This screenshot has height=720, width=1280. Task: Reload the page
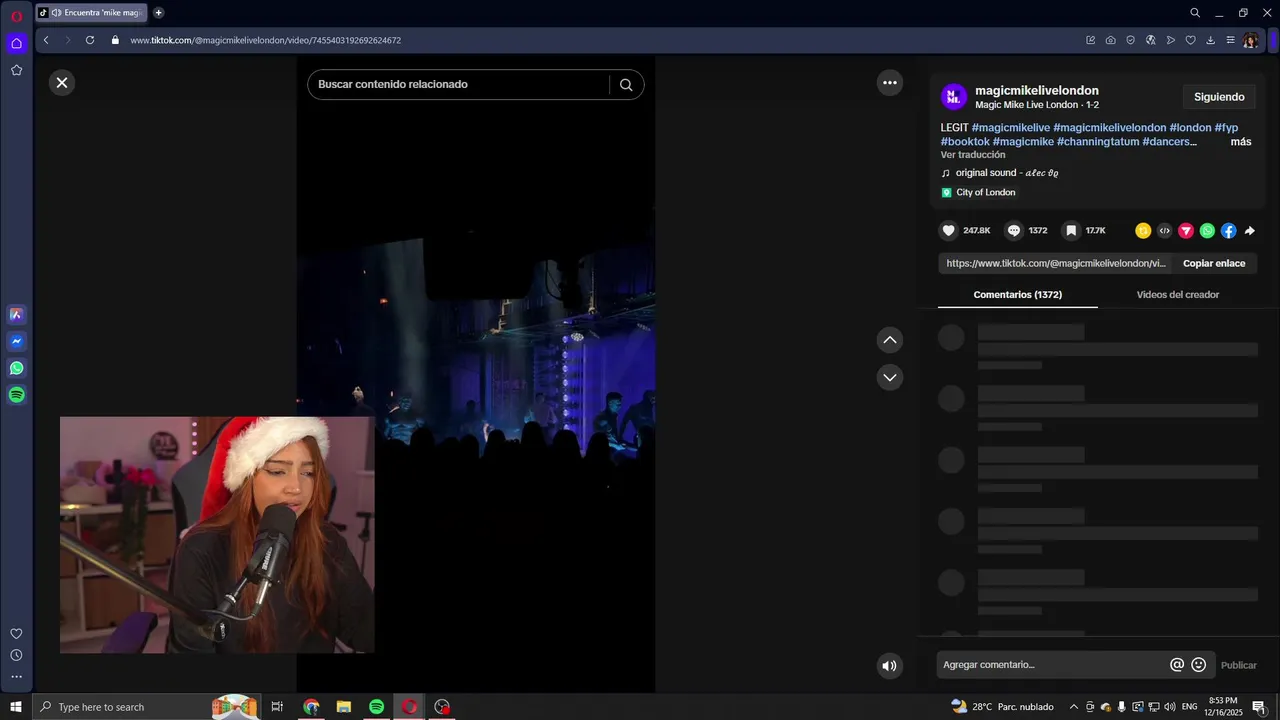coord(90,40)
